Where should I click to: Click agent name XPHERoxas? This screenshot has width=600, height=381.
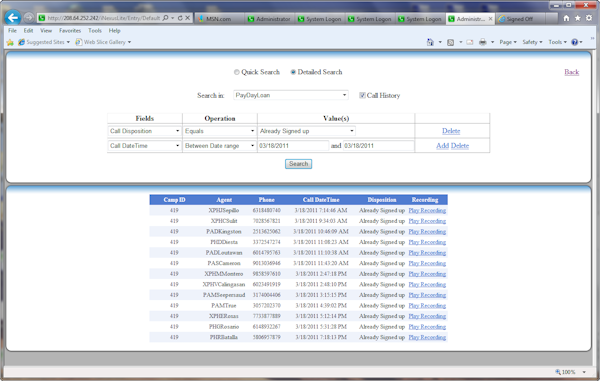point(224,316)
